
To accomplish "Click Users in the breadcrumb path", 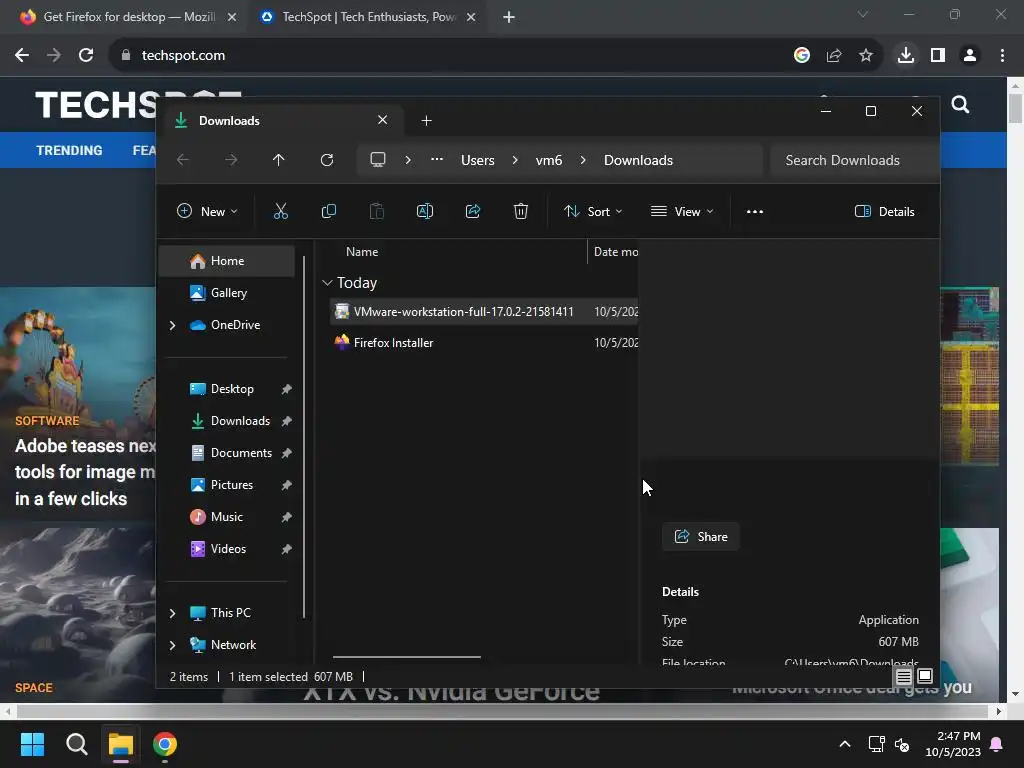I will 477,160.
